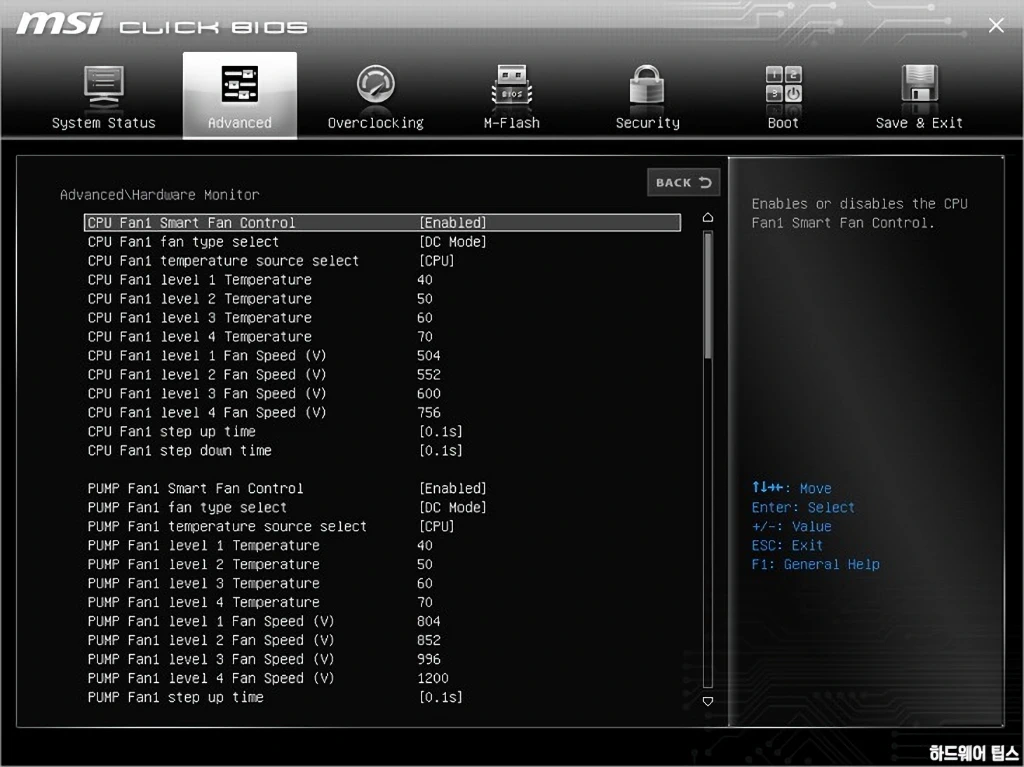Select PUMP Fan1 level 3 Fan Speed 996

[x=428, y=659]
